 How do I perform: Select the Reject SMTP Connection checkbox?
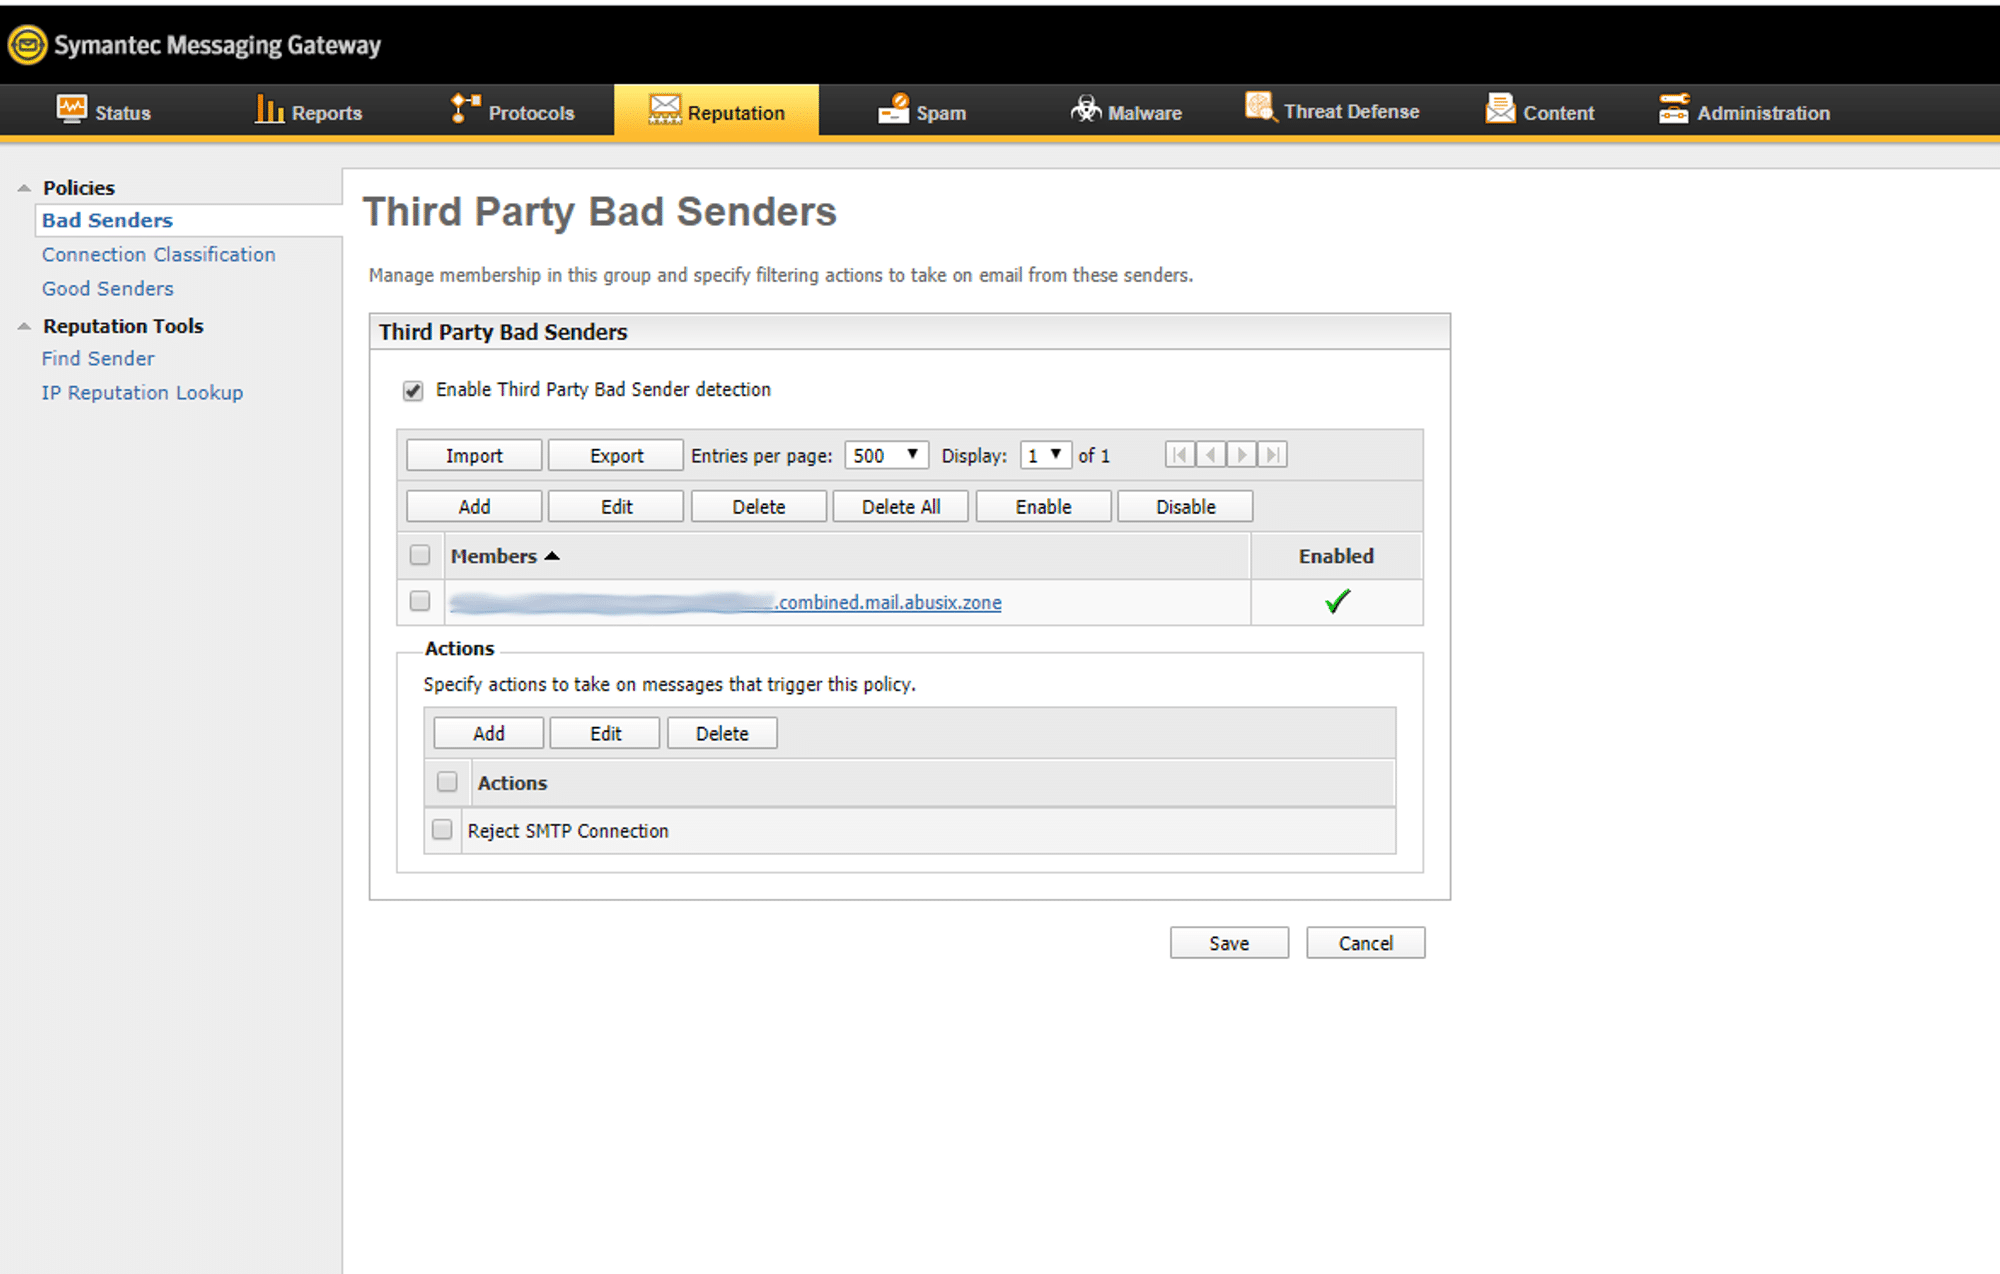[x=442, y=830]
